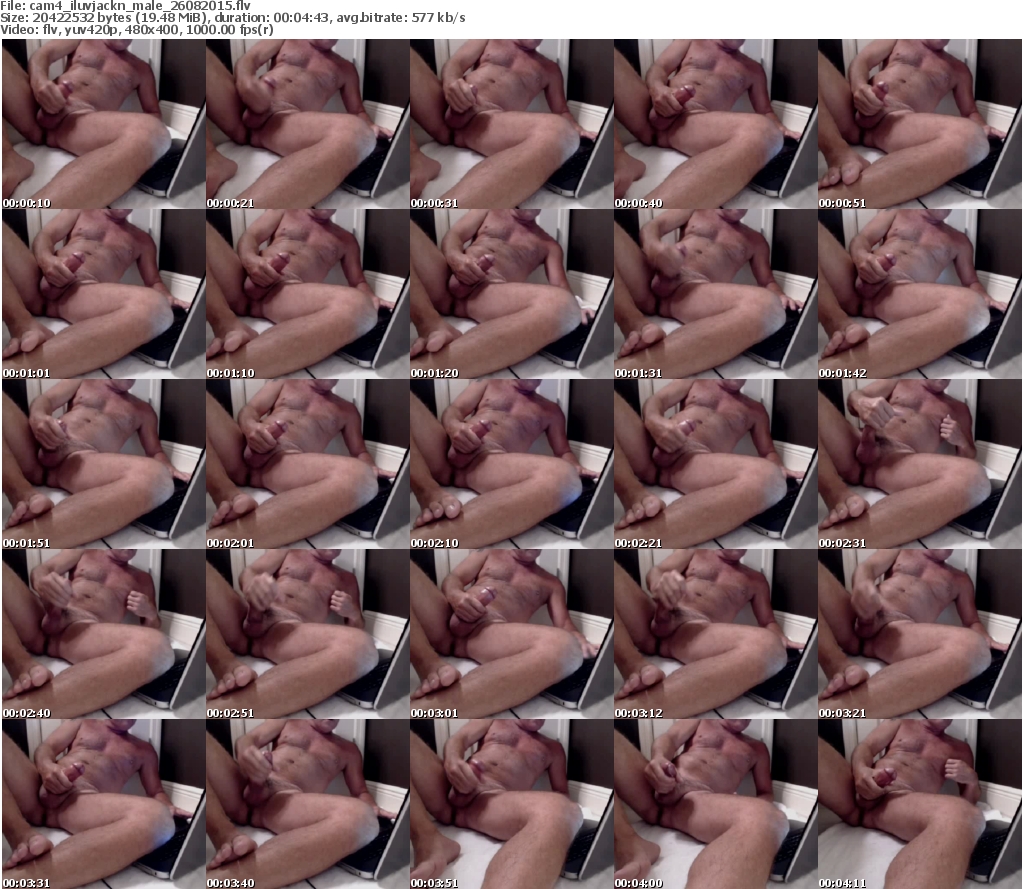Open the frame stamped 00:02:40
1024x889 pixels.
pos(104,634)
